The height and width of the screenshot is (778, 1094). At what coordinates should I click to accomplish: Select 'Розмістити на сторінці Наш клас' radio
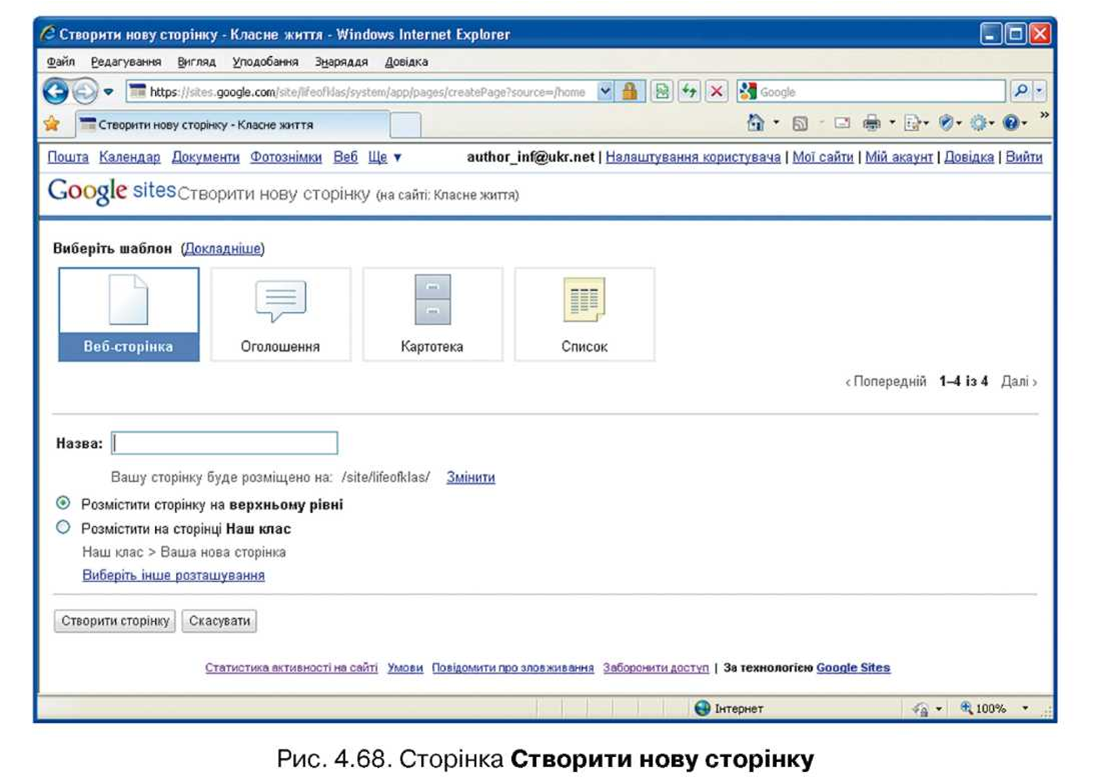coord(63,528)
